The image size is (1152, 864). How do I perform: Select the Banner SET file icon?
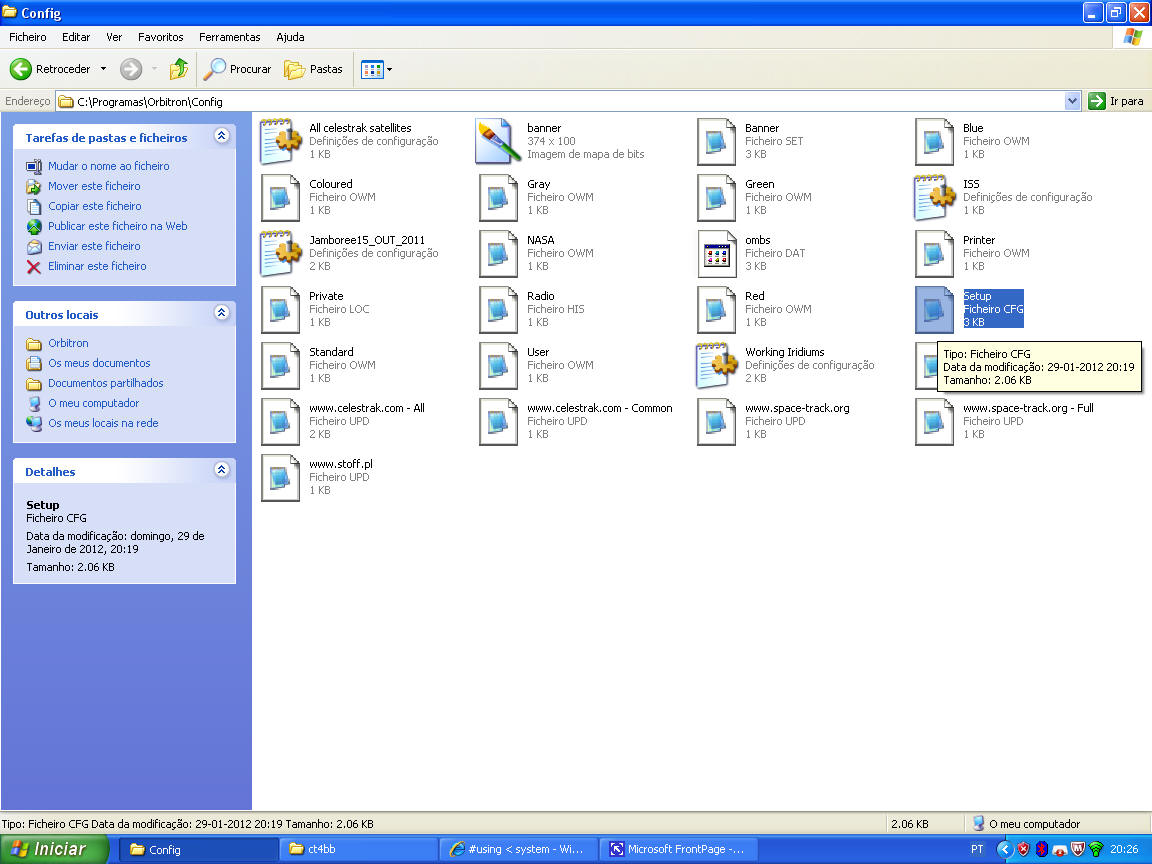[716, 141]
